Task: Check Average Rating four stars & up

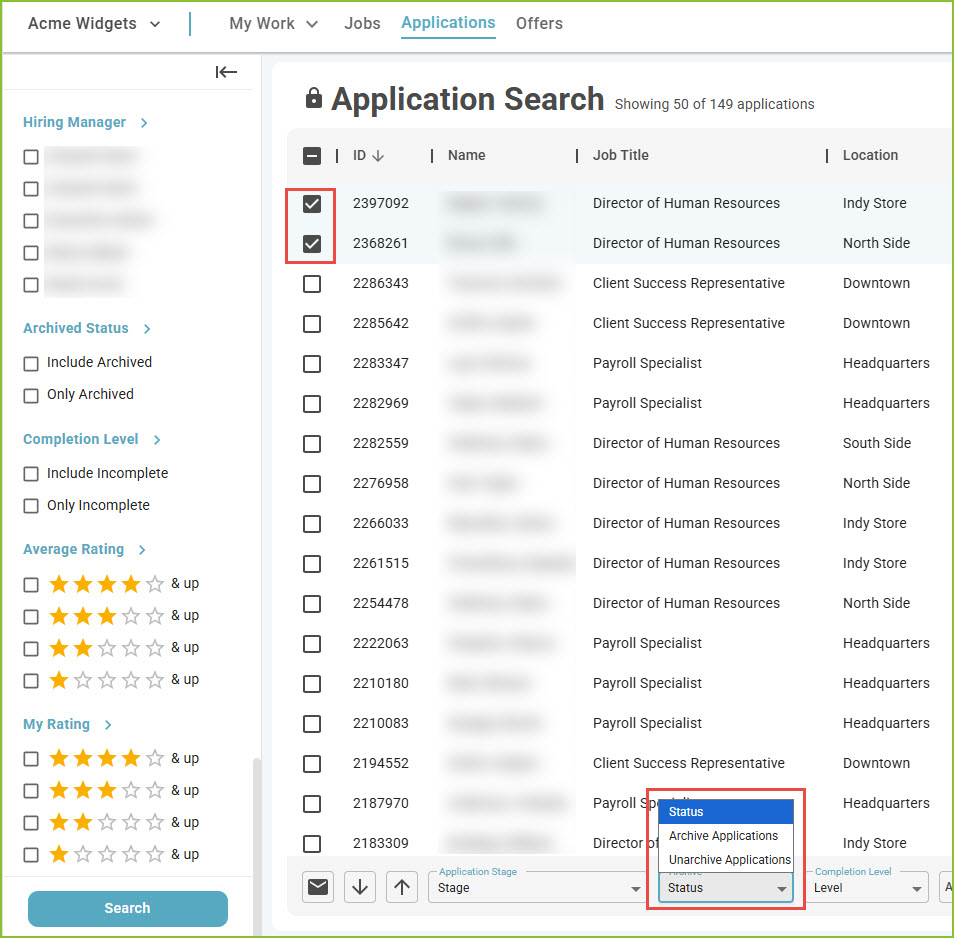Action: point(30,585)
